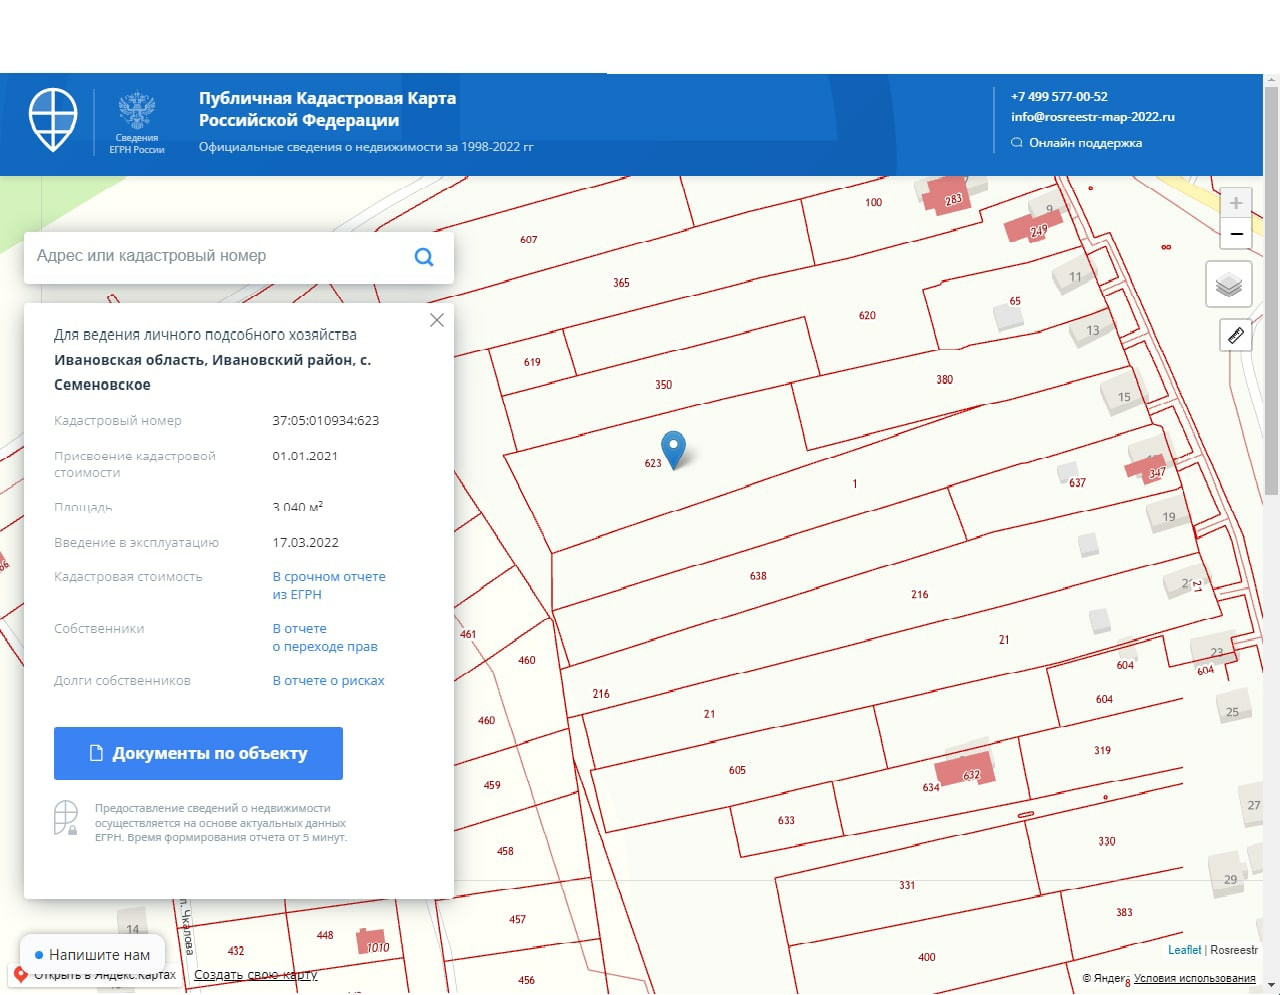
Task: Click the red building labeled 1010
Action: pos(372,942)
